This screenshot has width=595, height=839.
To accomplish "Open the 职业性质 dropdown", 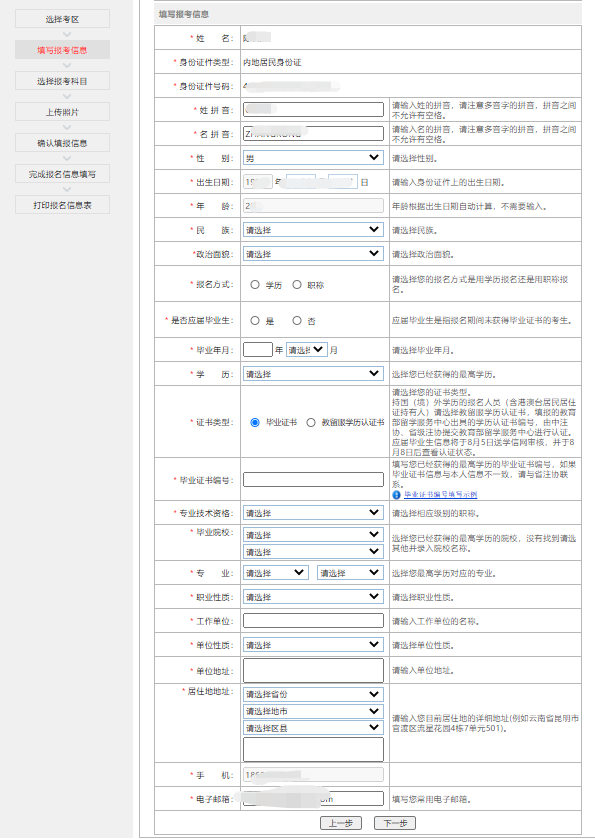I will pos(313,597).
